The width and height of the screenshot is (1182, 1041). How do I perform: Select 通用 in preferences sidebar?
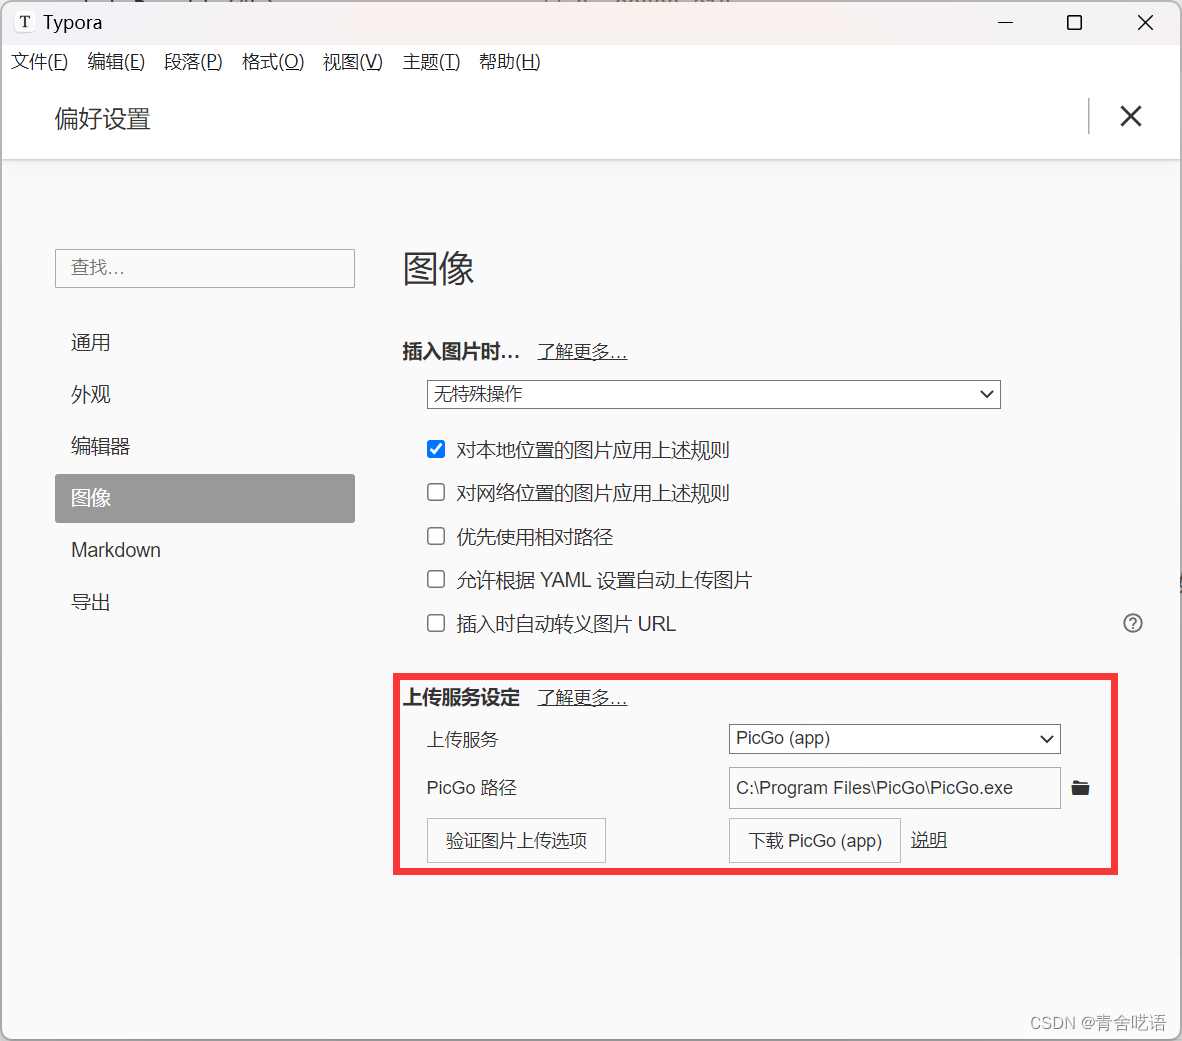click(x=204, y=342)
